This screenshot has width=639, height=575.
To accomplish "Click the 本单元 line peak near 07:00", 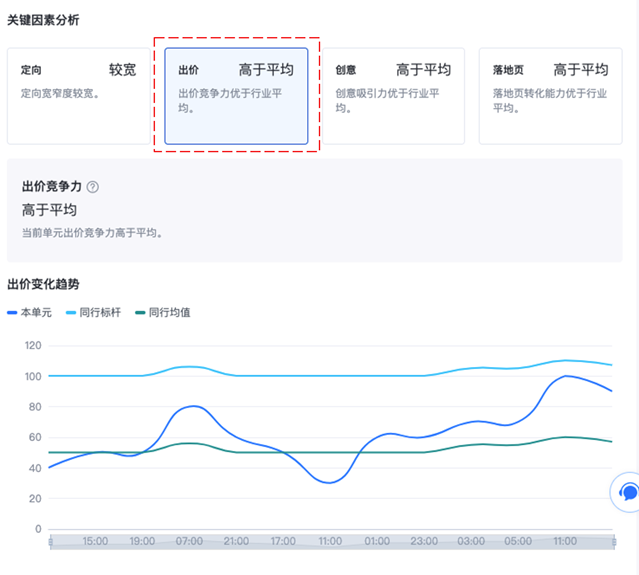I will (x=190, y=406).
